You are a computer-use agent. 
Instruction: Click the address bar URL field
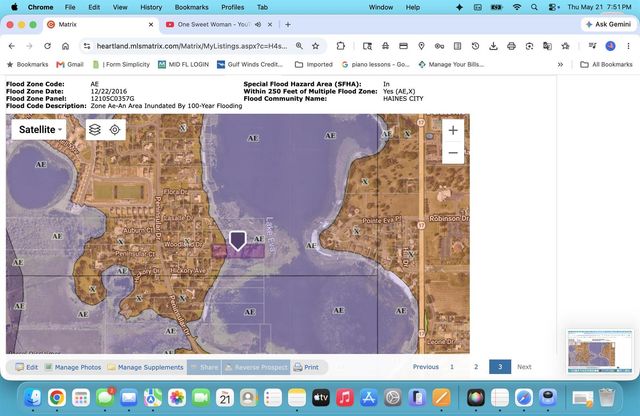(x=192, y=46)
